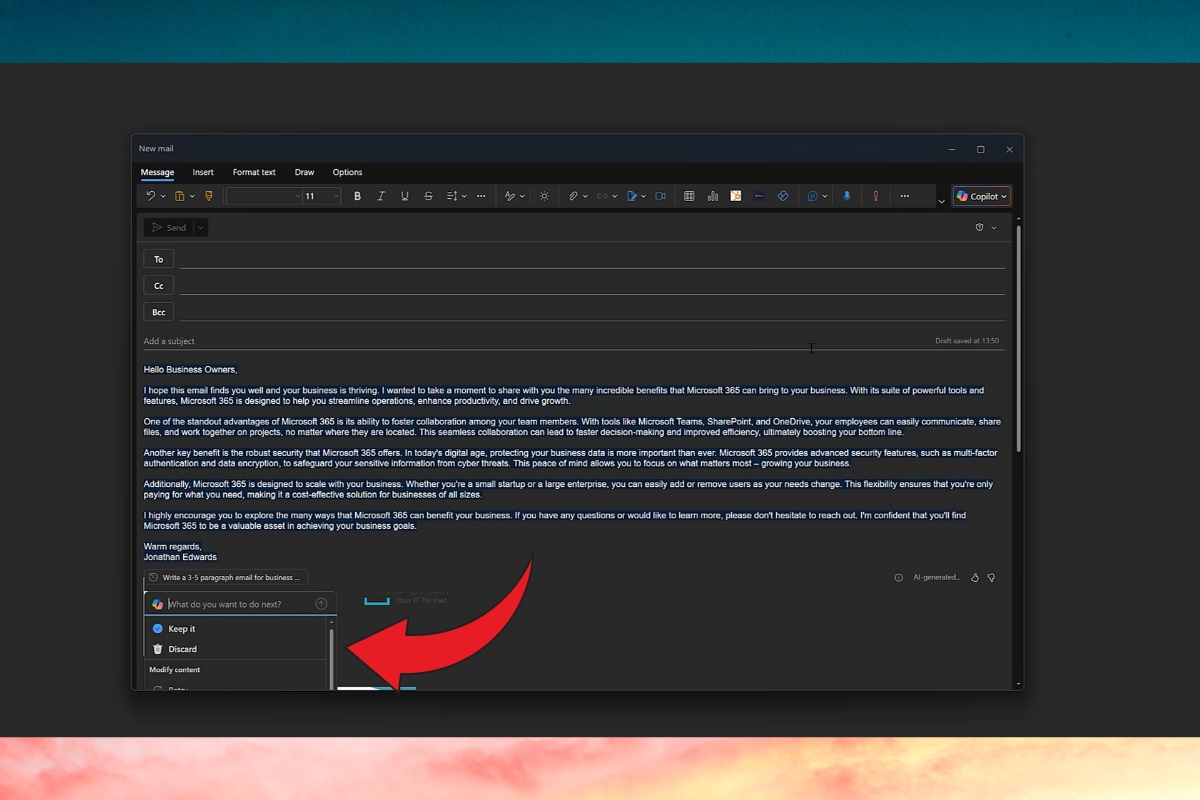Viewport: 1200px width, 800px height.
Task: Toggle Italic formatting
Action: [x=381, y=196]
